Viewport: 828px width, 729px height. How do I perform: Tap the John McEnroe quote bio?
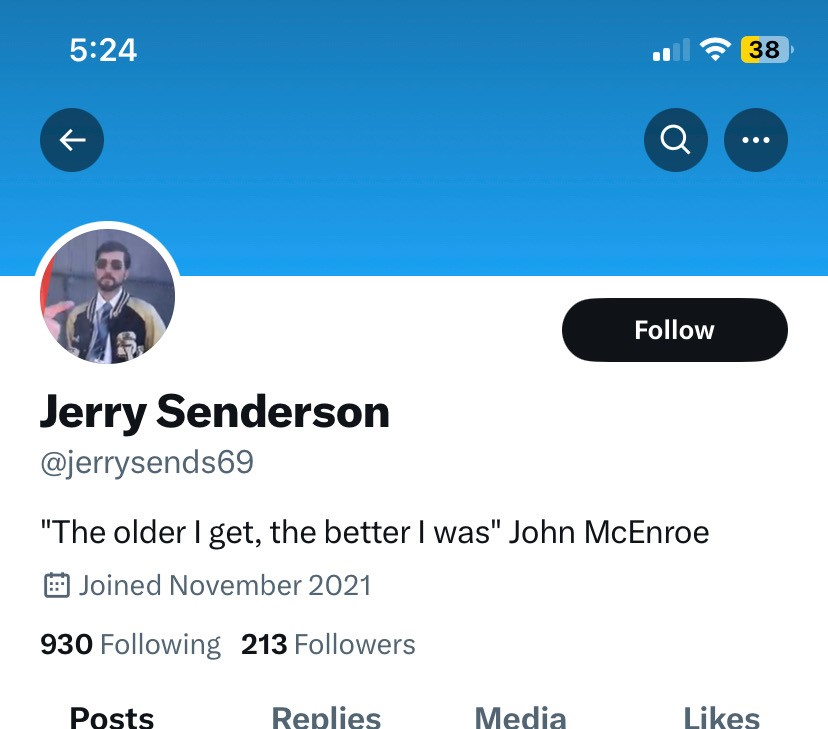pos(374,531)
